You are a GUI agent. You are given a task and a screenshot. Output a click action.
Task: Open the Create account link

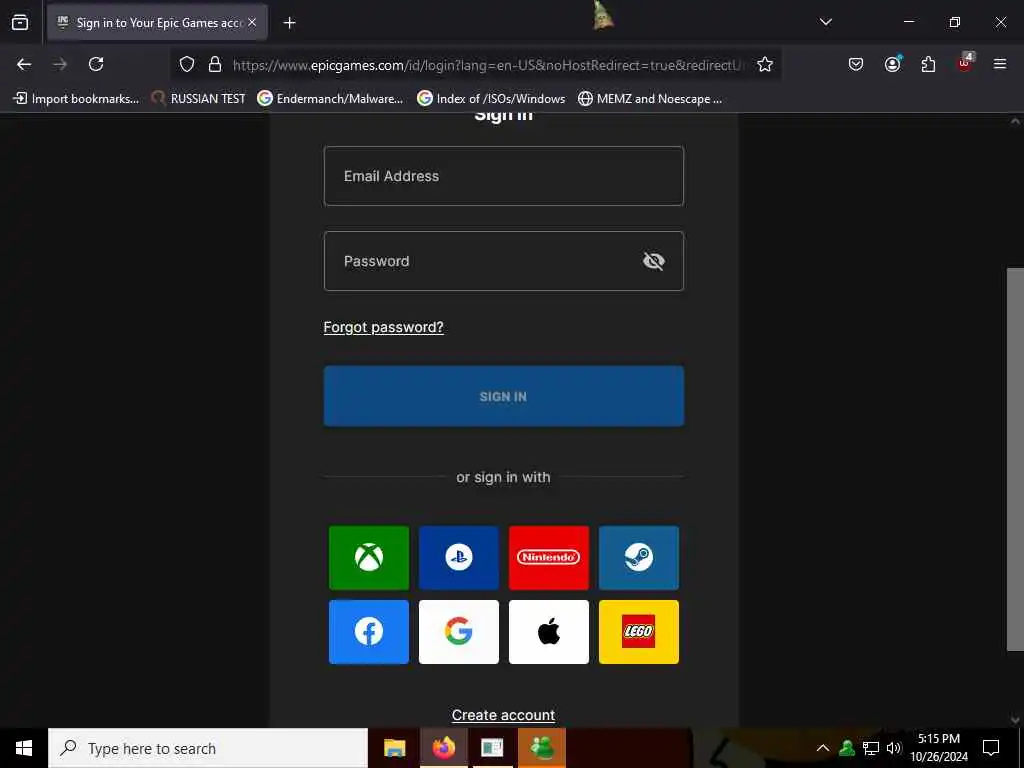coord(504,715)
